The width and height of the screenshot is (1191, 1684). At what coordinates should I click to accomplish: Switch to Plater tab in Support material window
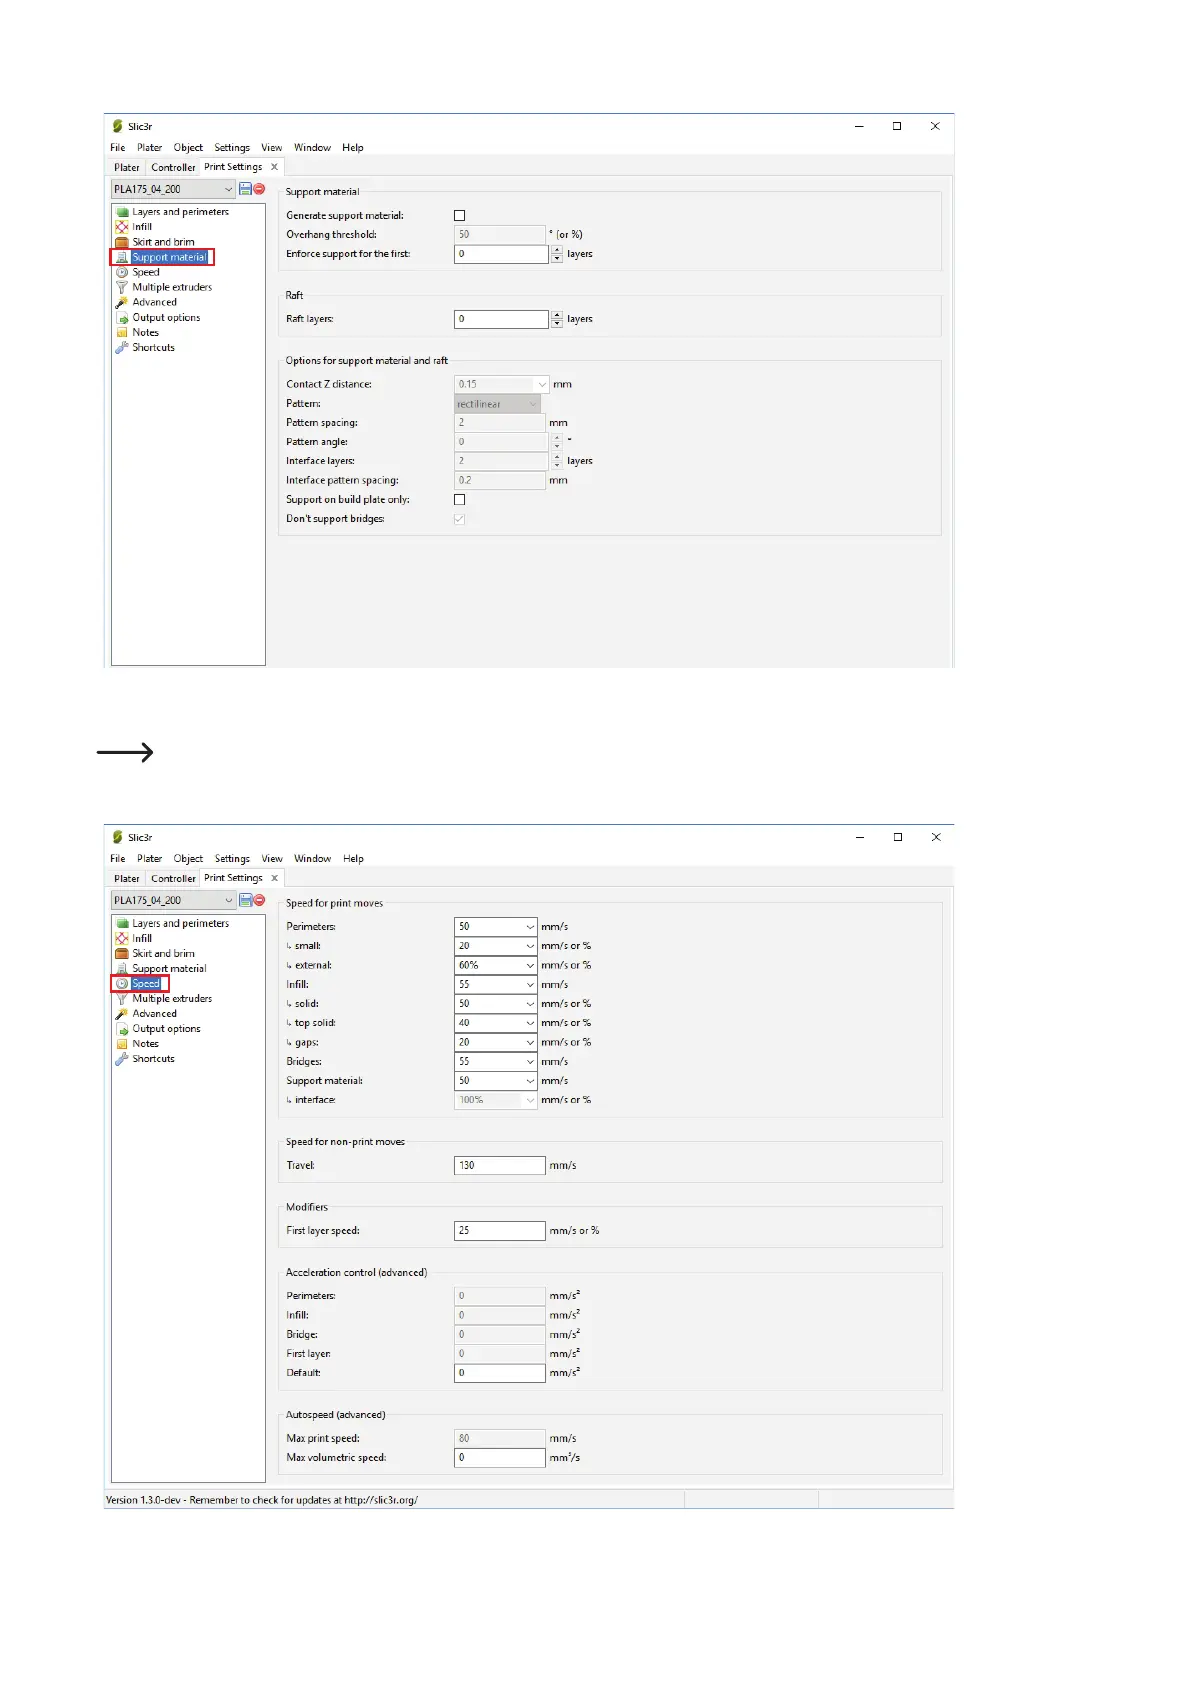(127, 167)
